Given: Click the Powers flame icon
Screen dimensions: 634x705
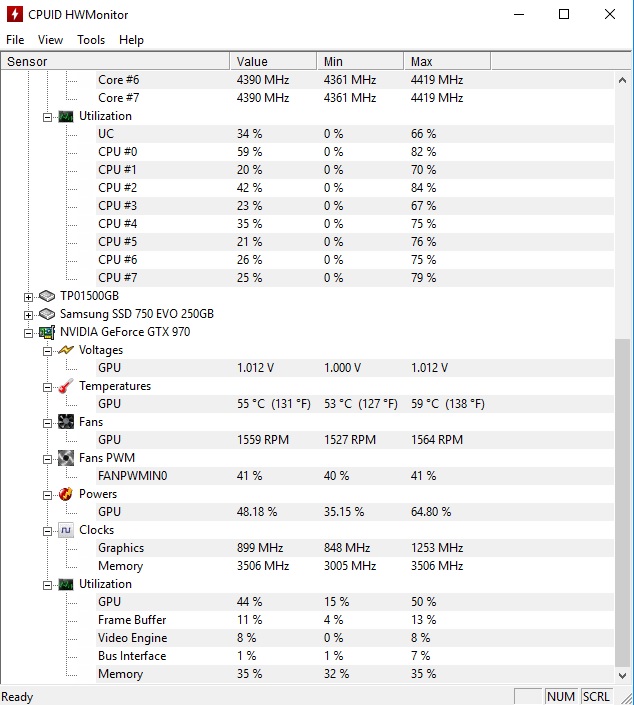Looking at the screenshot, I should point(66,494).
